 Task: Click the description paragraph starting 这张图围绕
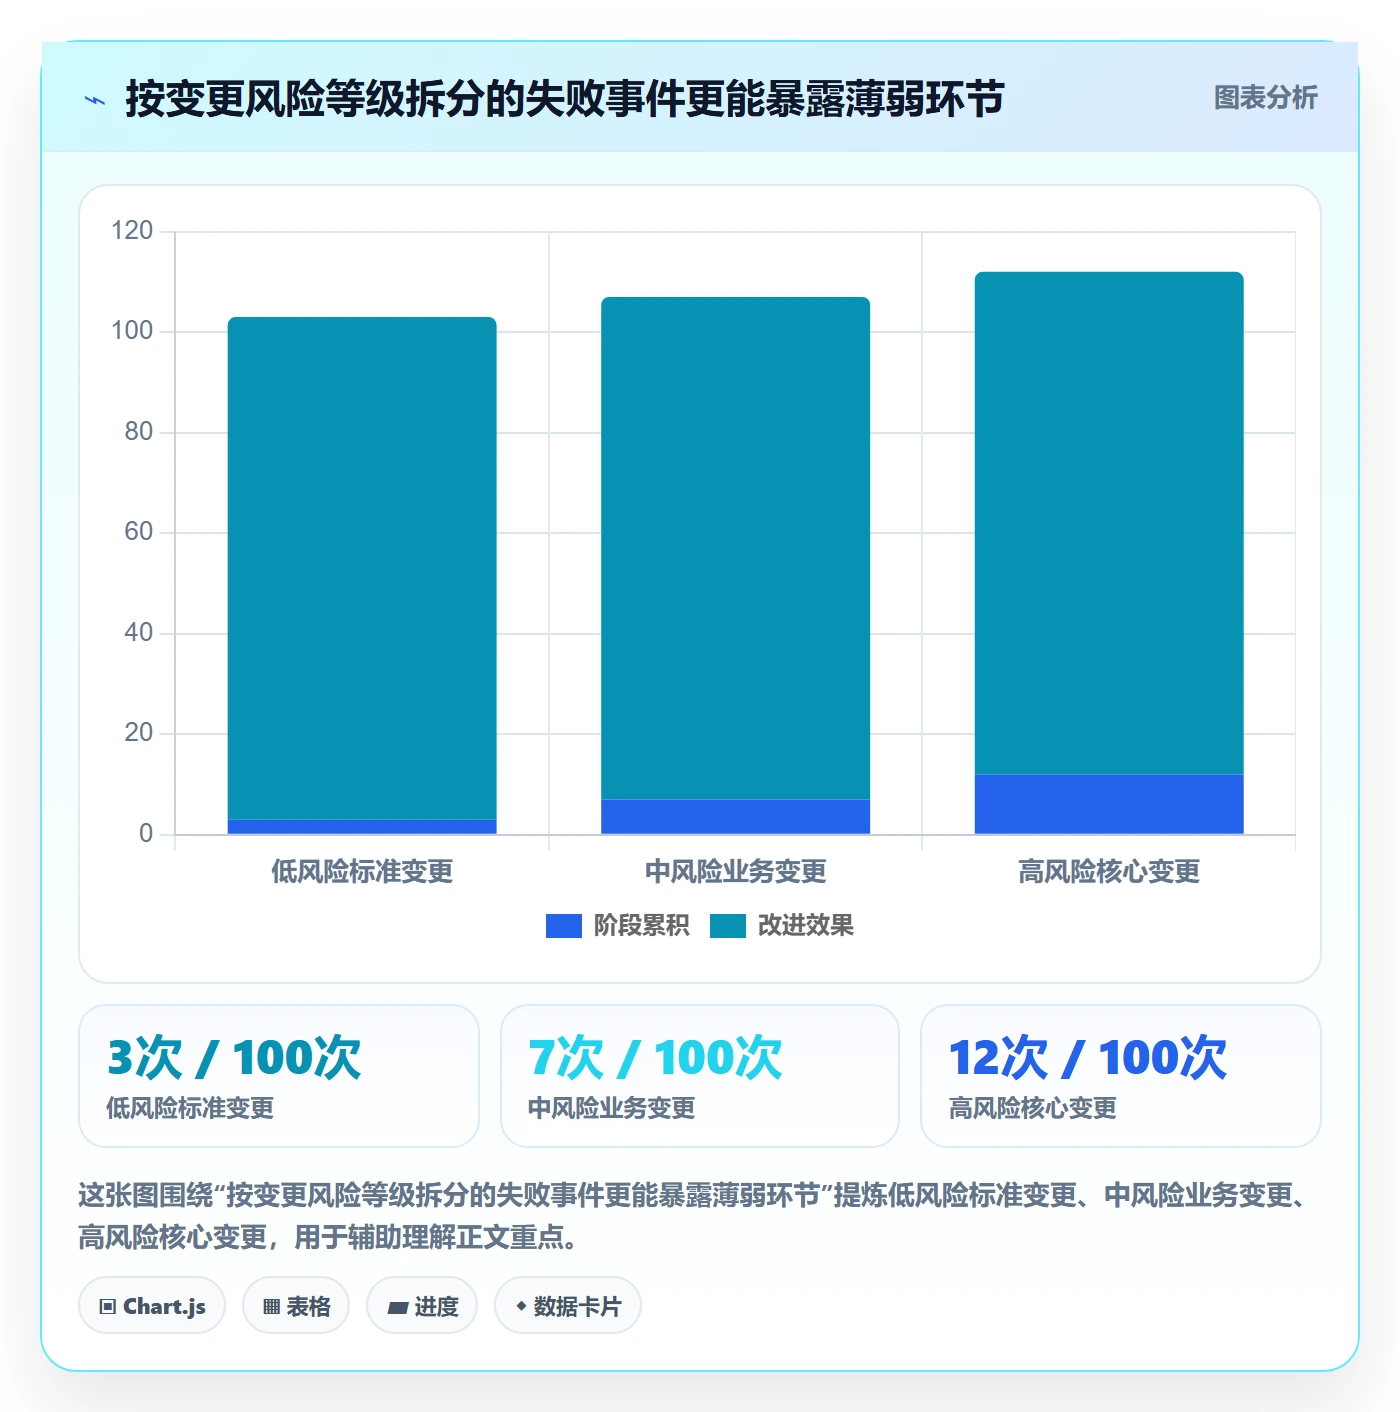pyautogui.click(x=695, y=1216)
